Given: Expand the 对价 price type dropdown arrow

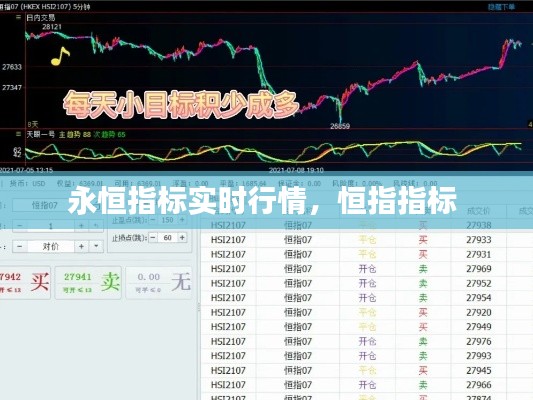Looking at the screenshot, I should point(96,246).
